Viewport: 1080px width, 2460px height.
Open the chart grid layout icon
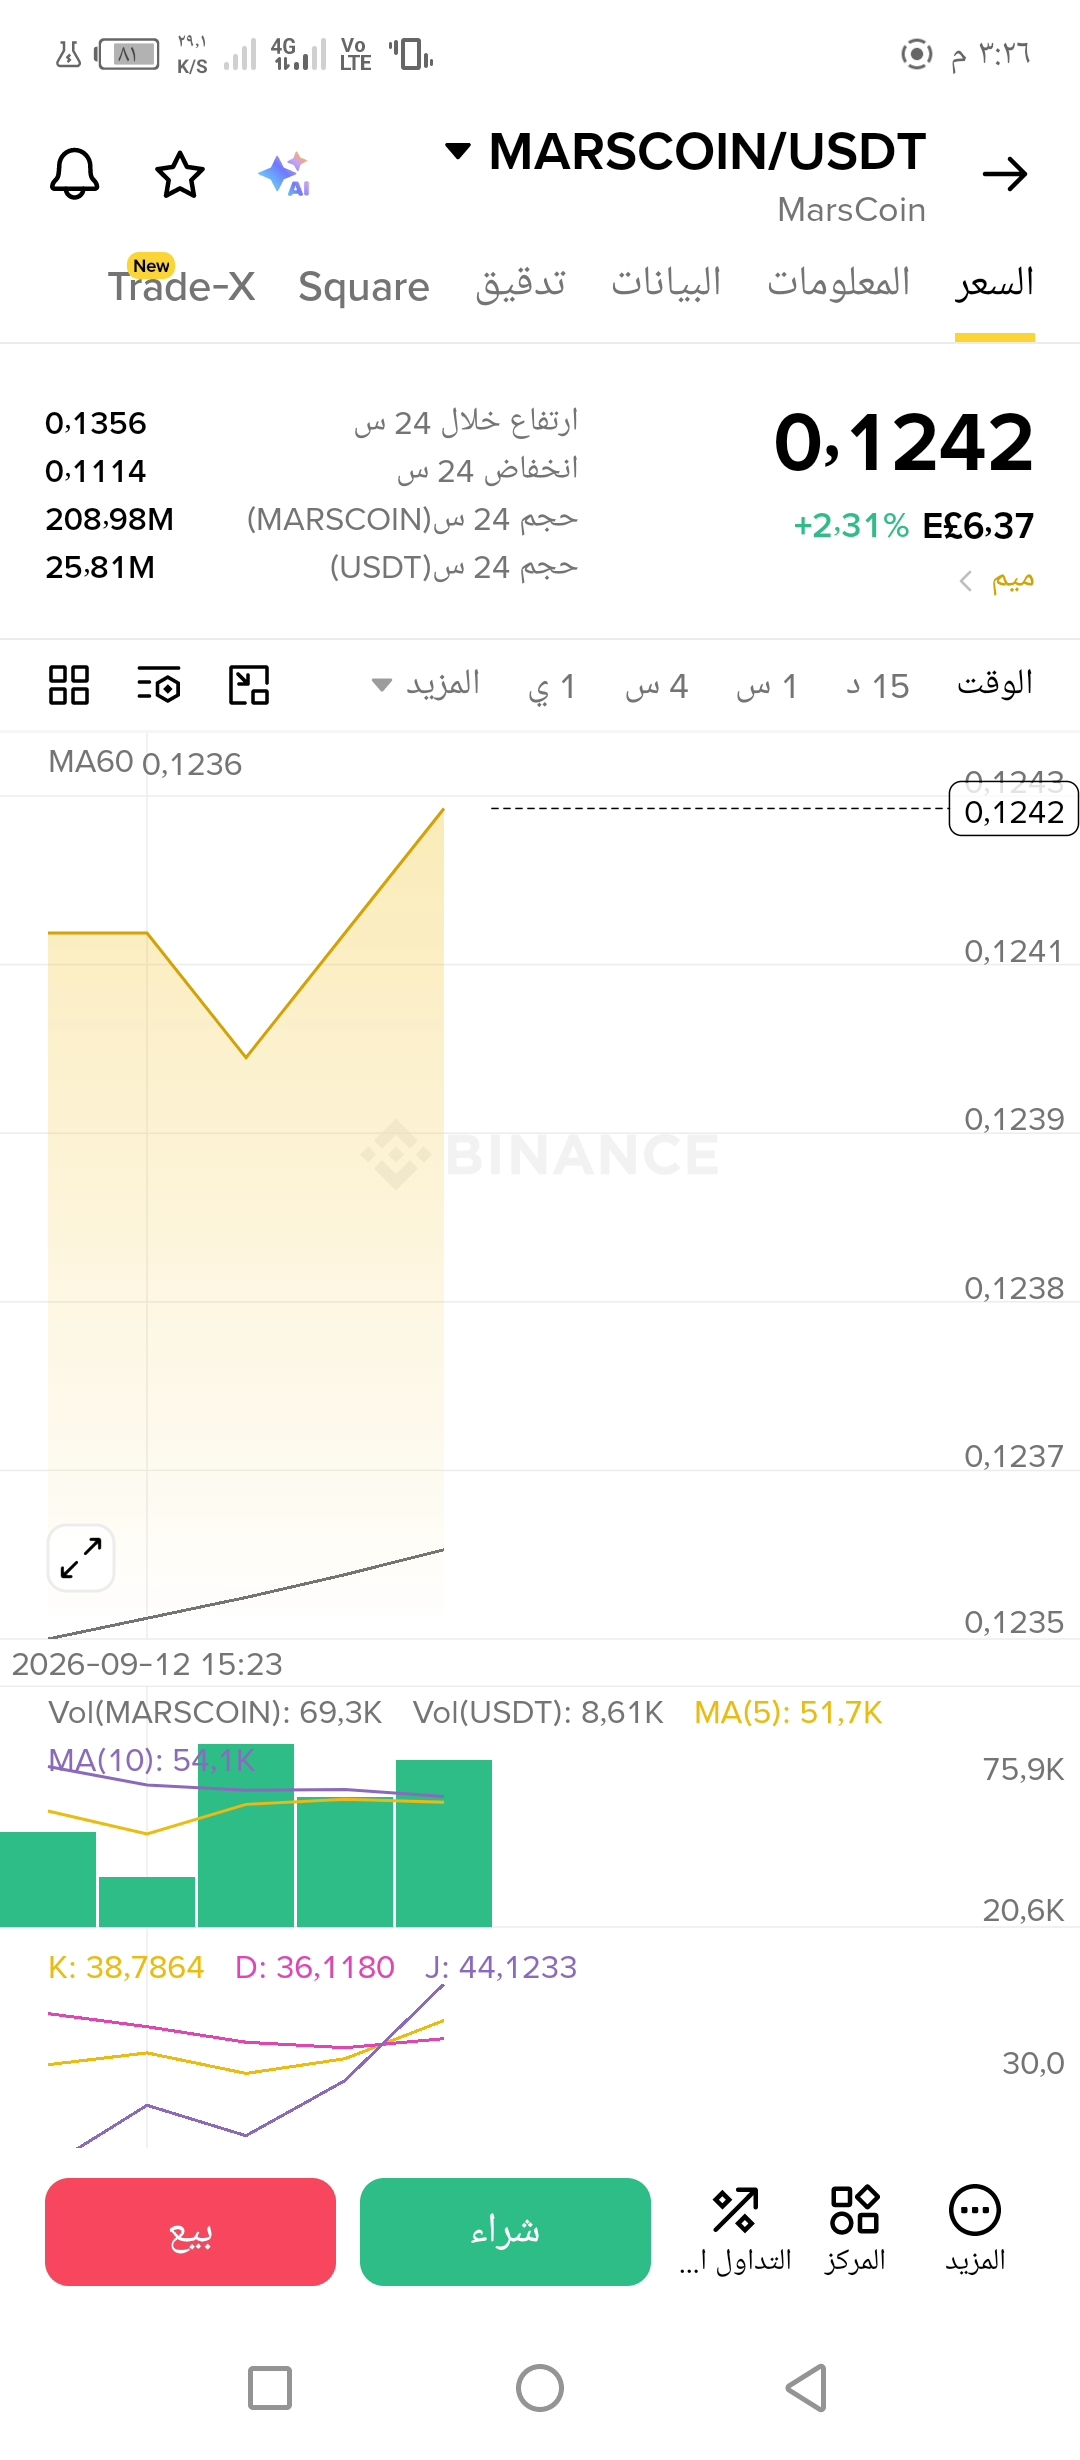pyautogui.click(x=69, y=686)
